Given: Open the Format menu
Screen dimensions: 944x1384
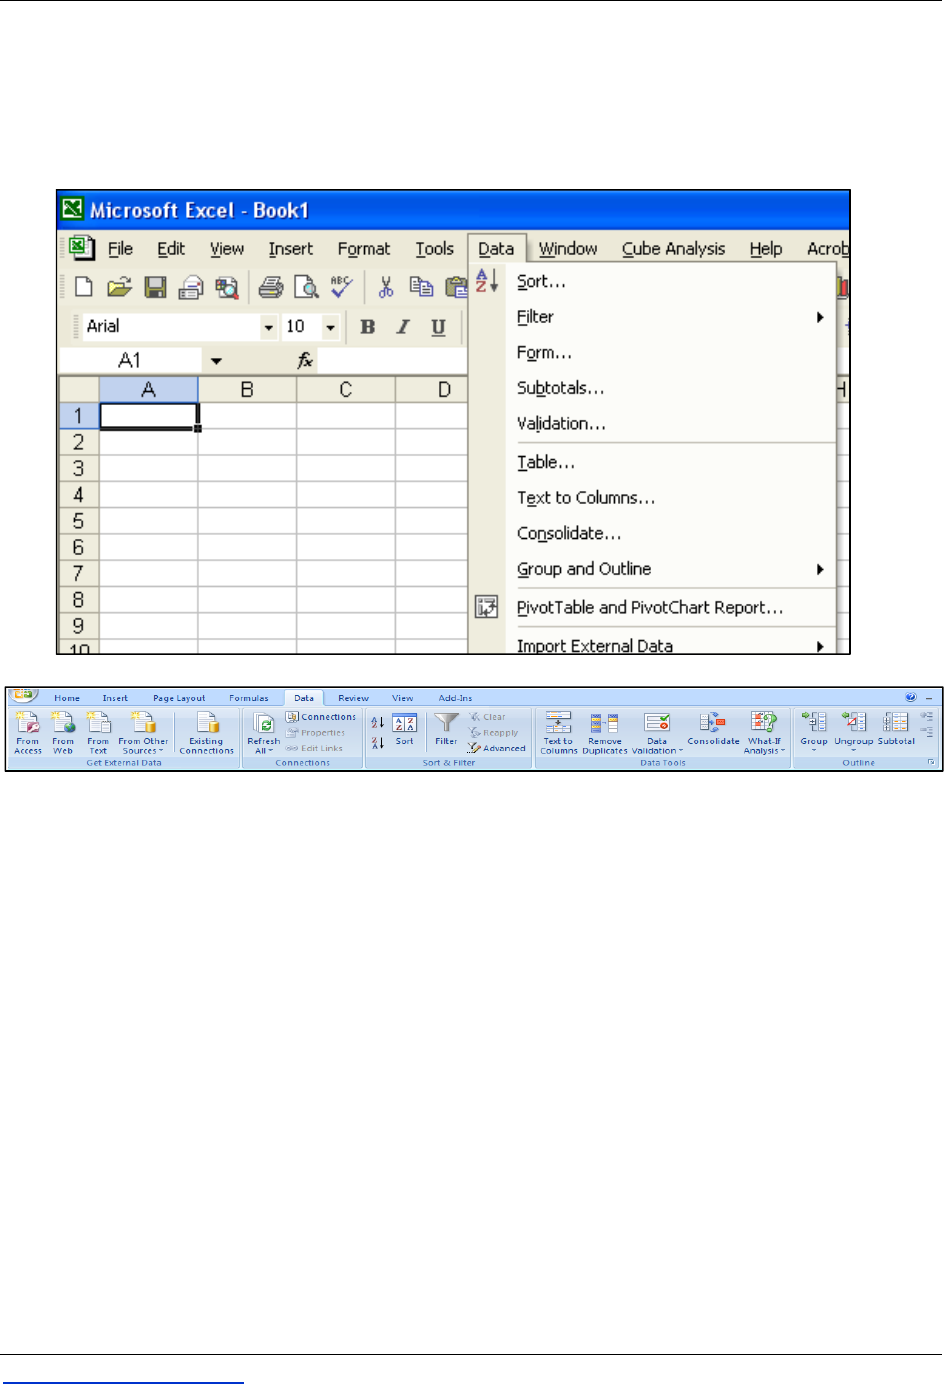Looking at the screenshot, I should pos(364,249).
